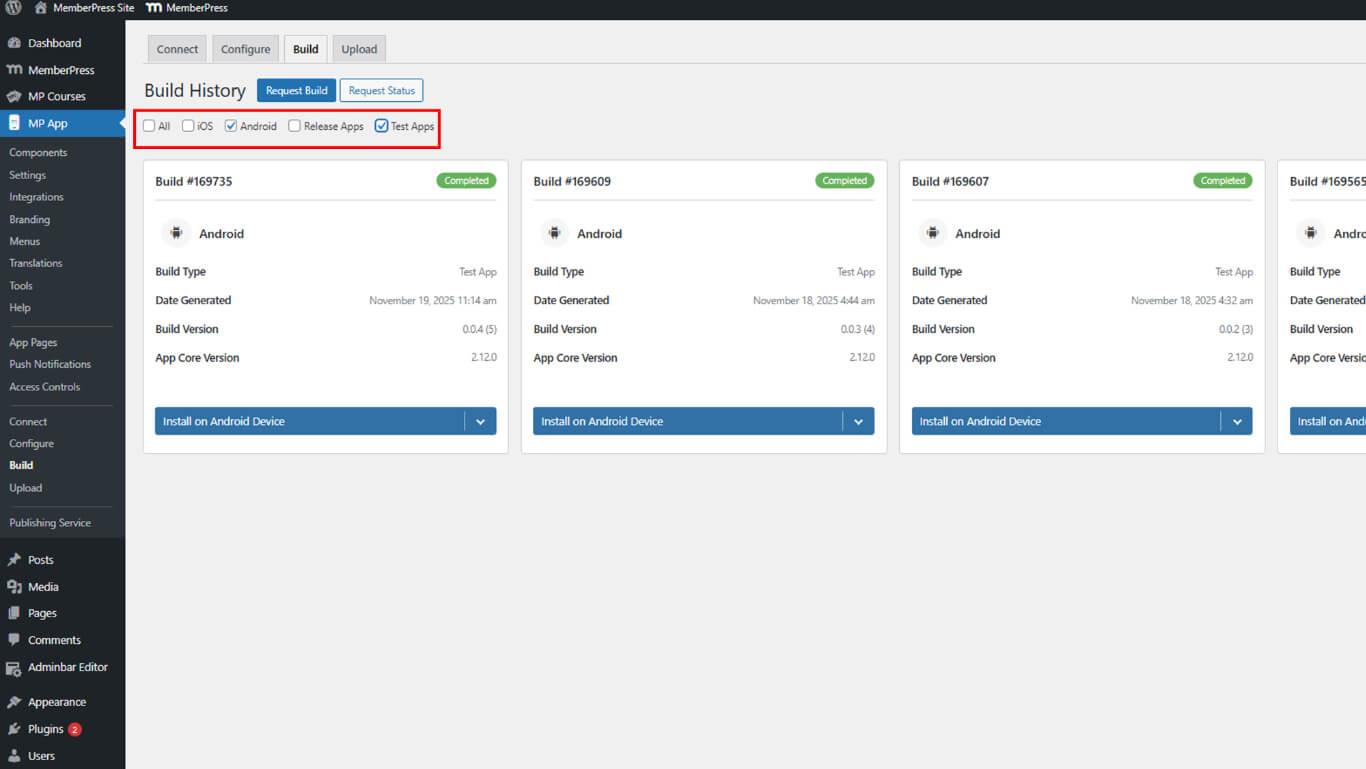This screenshot has width=1366, height=769.
Task: Click the Request Build button
Action: [x=296, y=91]
